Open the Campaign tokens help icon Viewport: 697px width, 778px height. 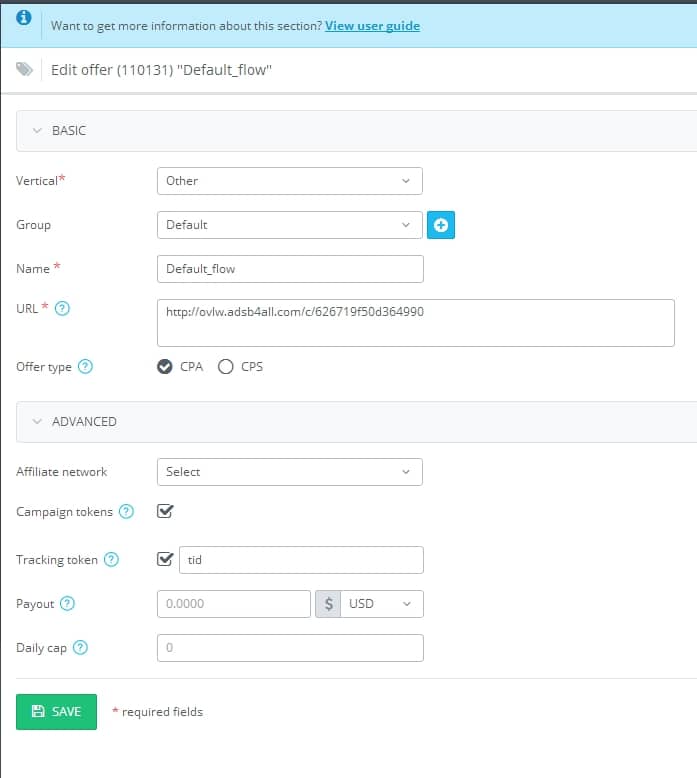point(127,512)
